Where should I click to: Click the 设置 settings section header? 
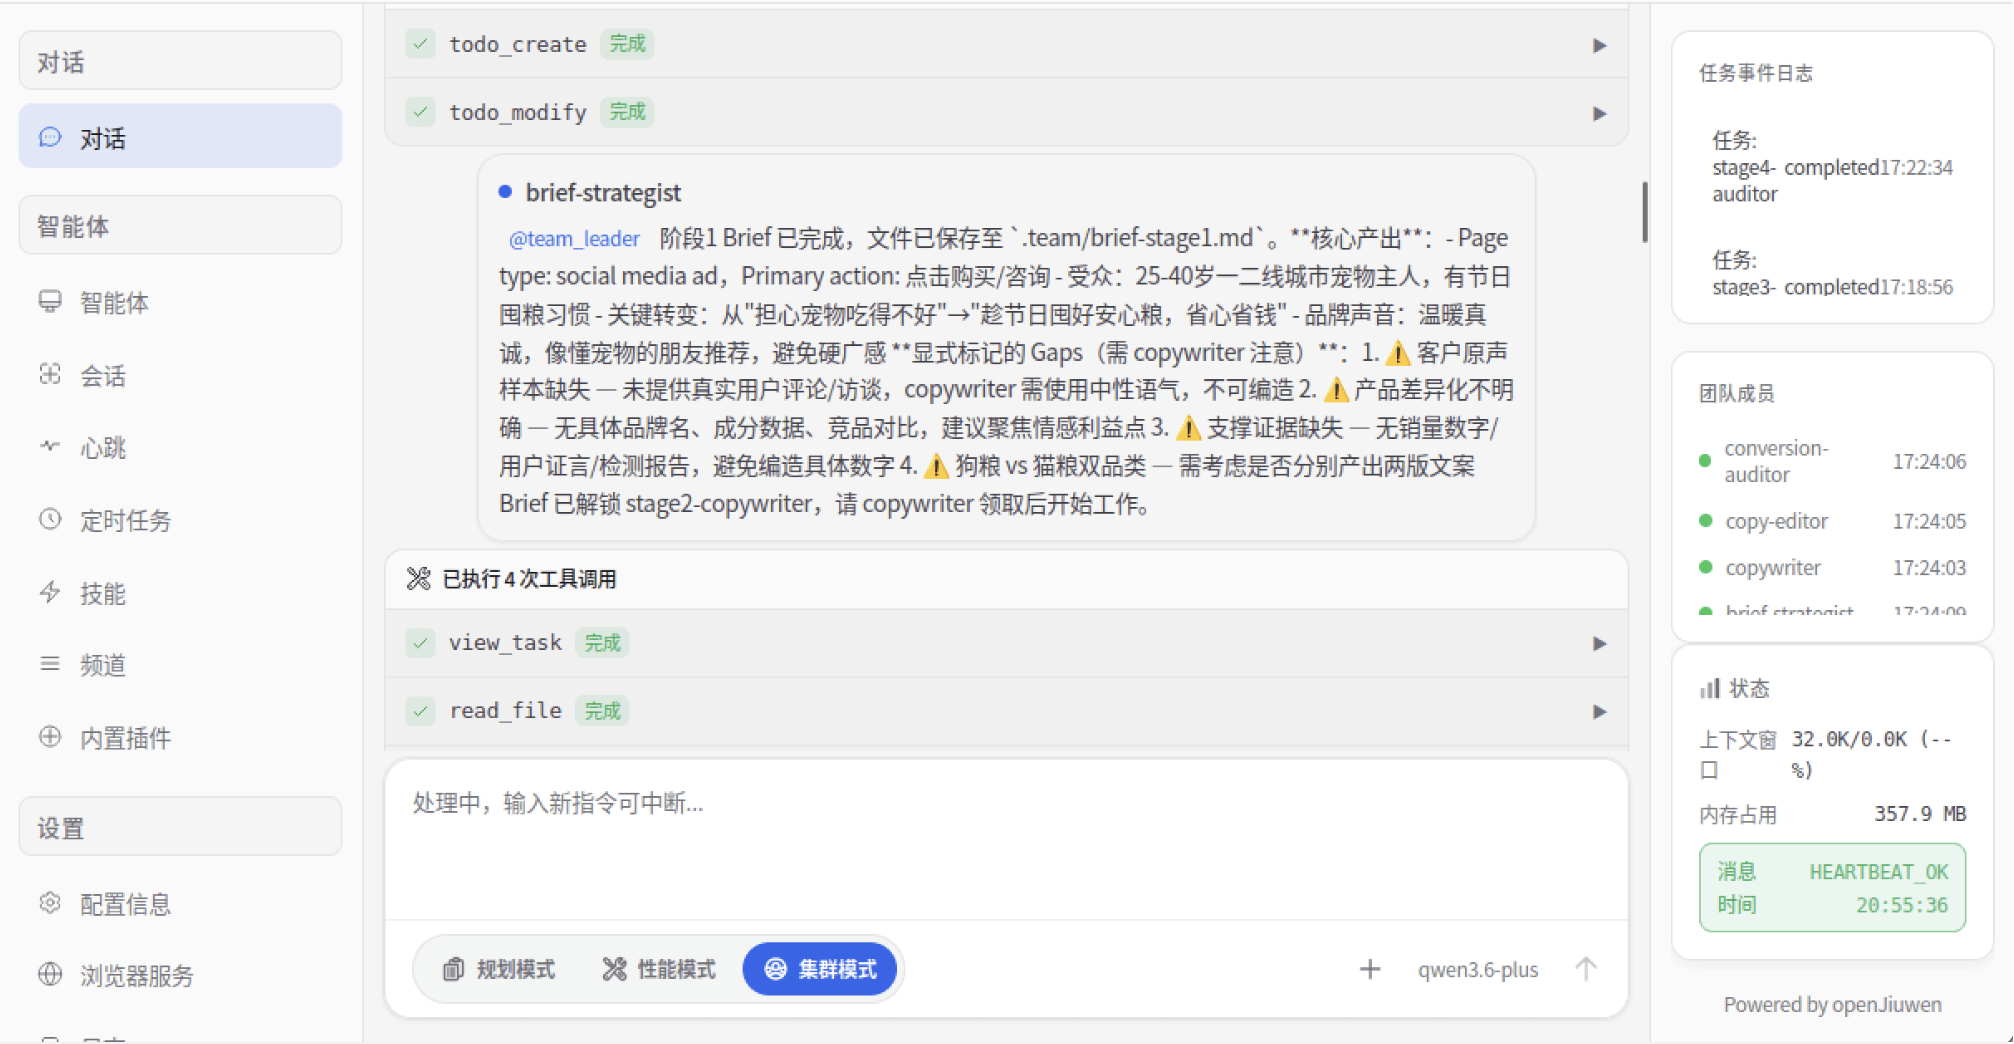pyautogui.click(x=180, y=826)
